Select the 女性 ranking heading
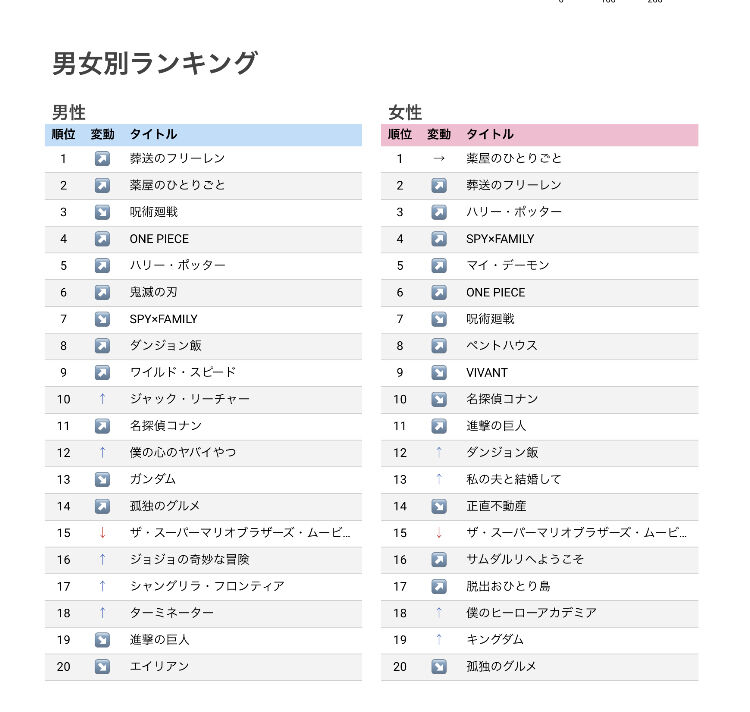750x712 pixels. pos(405,113)
